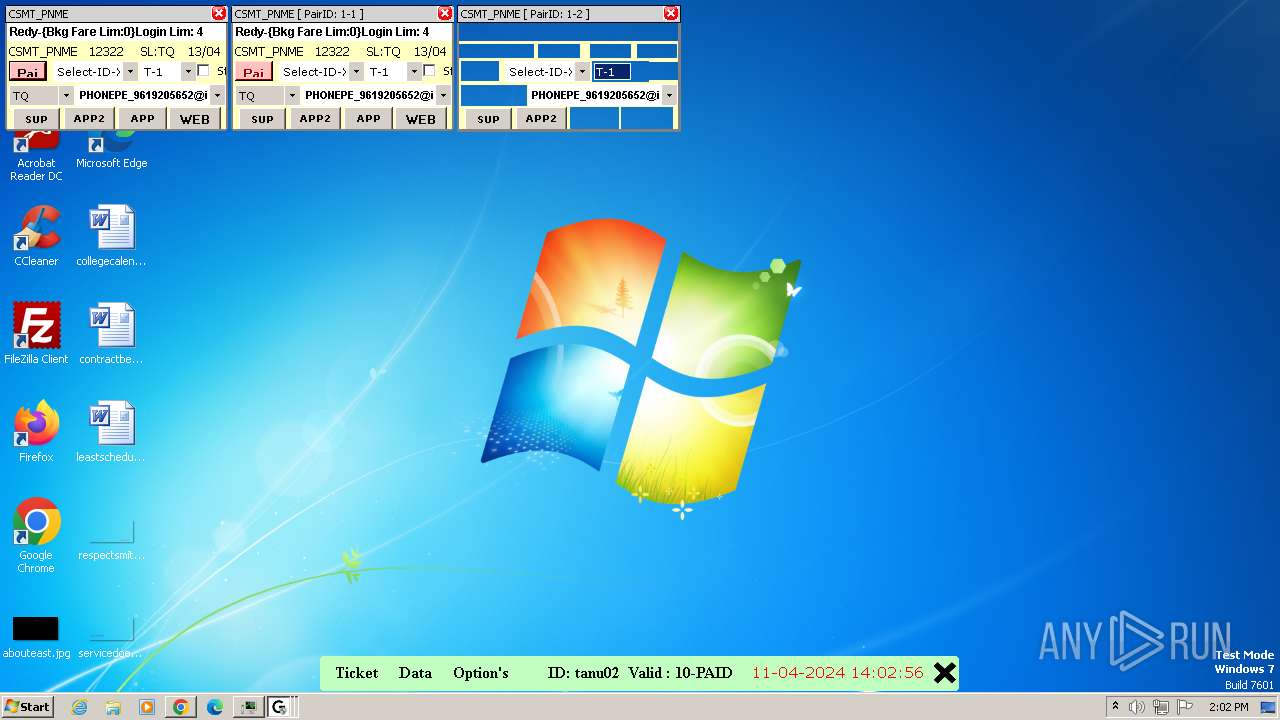Viewport: 1280px width, 720px height.
Task: Click Pai button in first CSMT_PNME window
Action: pos(28,72)
